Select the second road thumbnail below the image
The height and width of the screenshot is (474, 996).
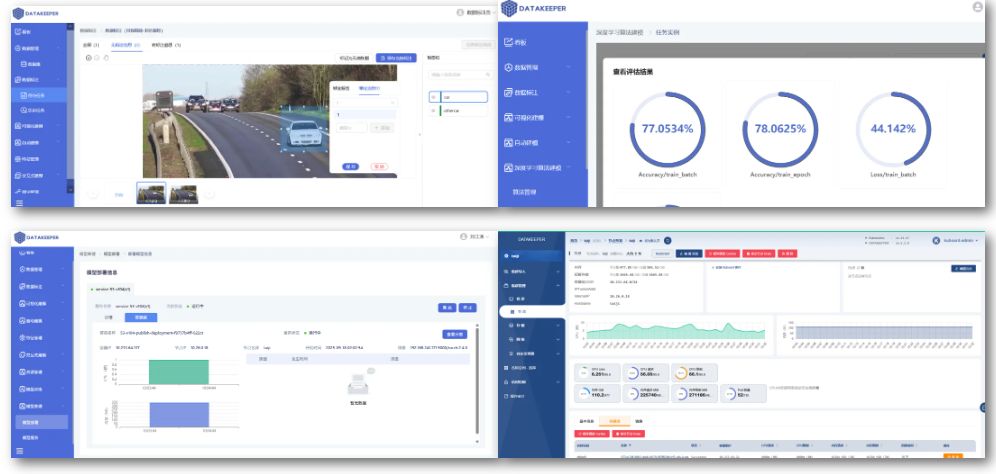(183, 193)
